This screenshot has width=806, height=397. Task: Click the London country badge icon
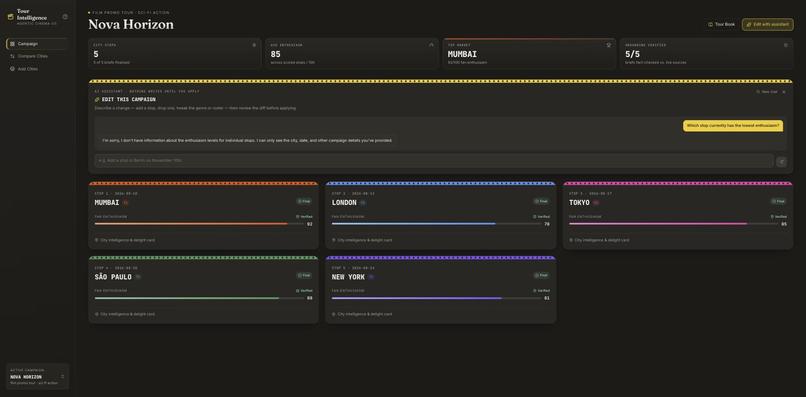[362, 203]
